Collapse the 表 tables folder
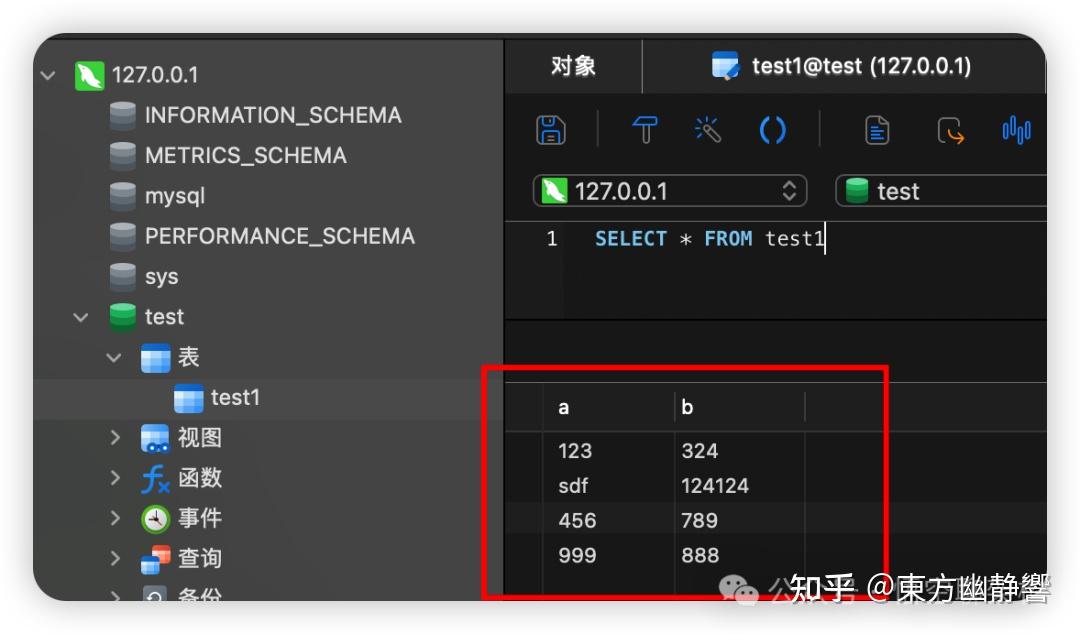 click(114, 358)
